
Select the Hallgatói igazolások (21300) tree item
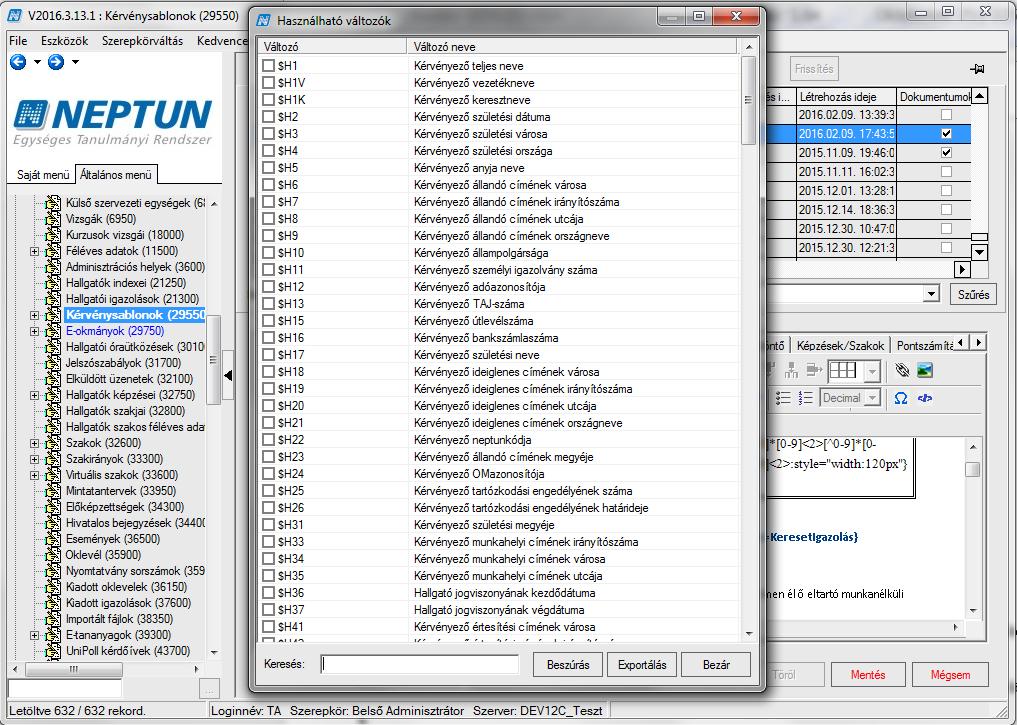coord(132,299)
